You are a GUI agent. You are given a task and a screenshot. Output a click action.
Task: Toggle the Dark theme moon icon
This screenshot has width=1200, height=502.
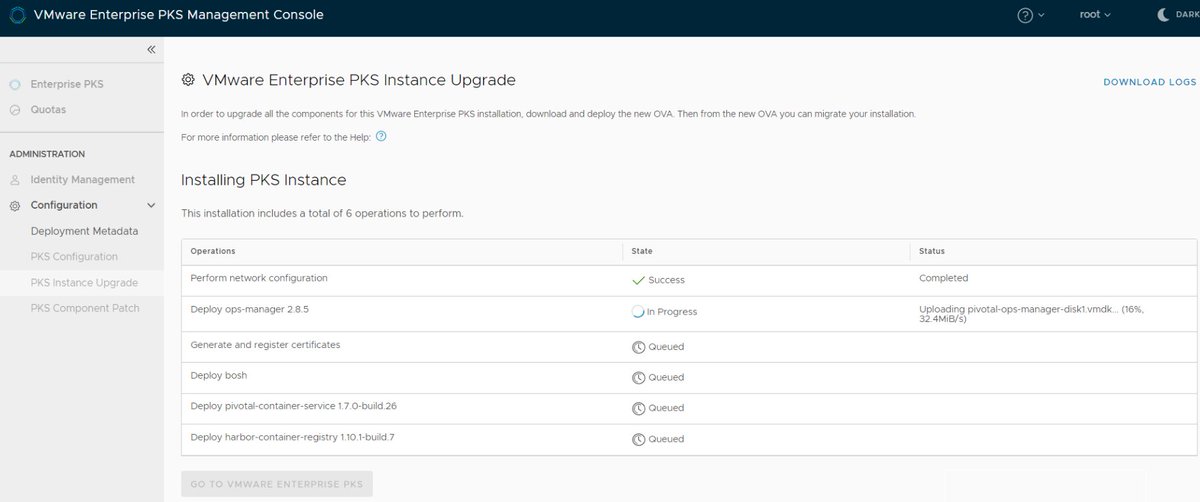click(1164, 15)
